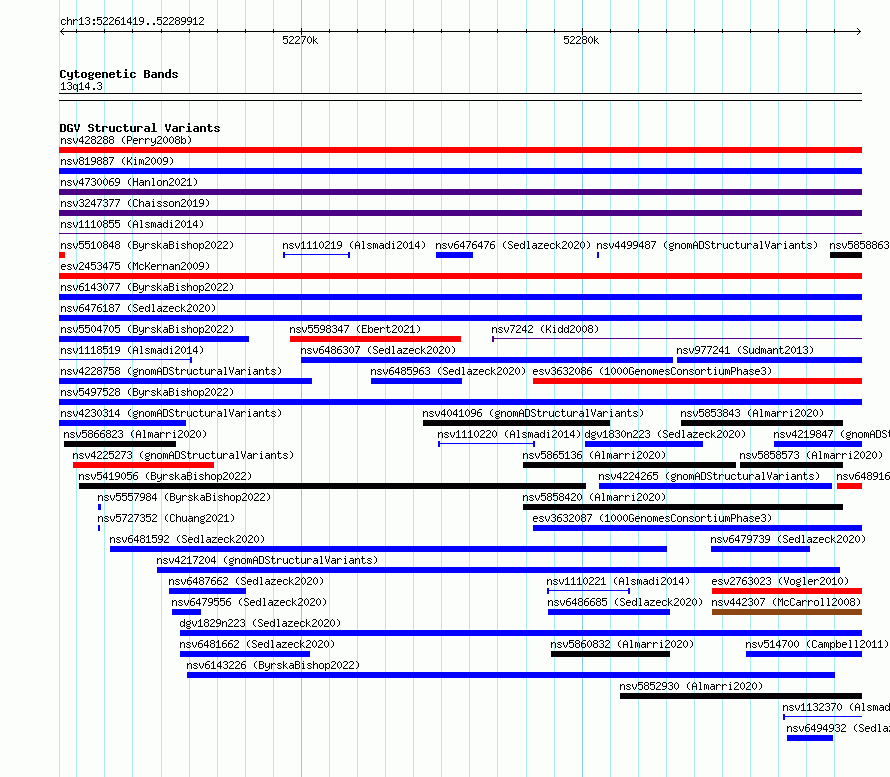Viewport: 890px width, 777px height.
Task: Select the blue bar for nsv6476476 (Sedlazeck2020)
Action: click(x=454, y=255)
